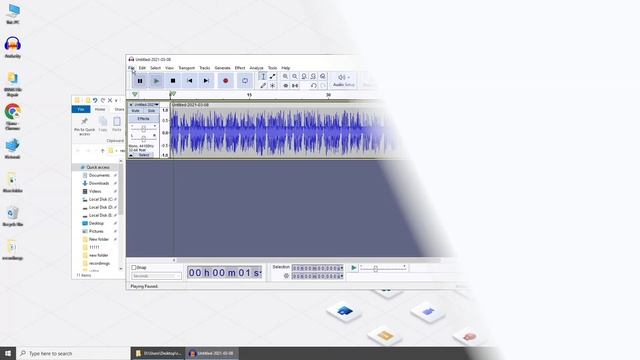
Task: Enable the Snap checkbox
Action: click(133, 268)
